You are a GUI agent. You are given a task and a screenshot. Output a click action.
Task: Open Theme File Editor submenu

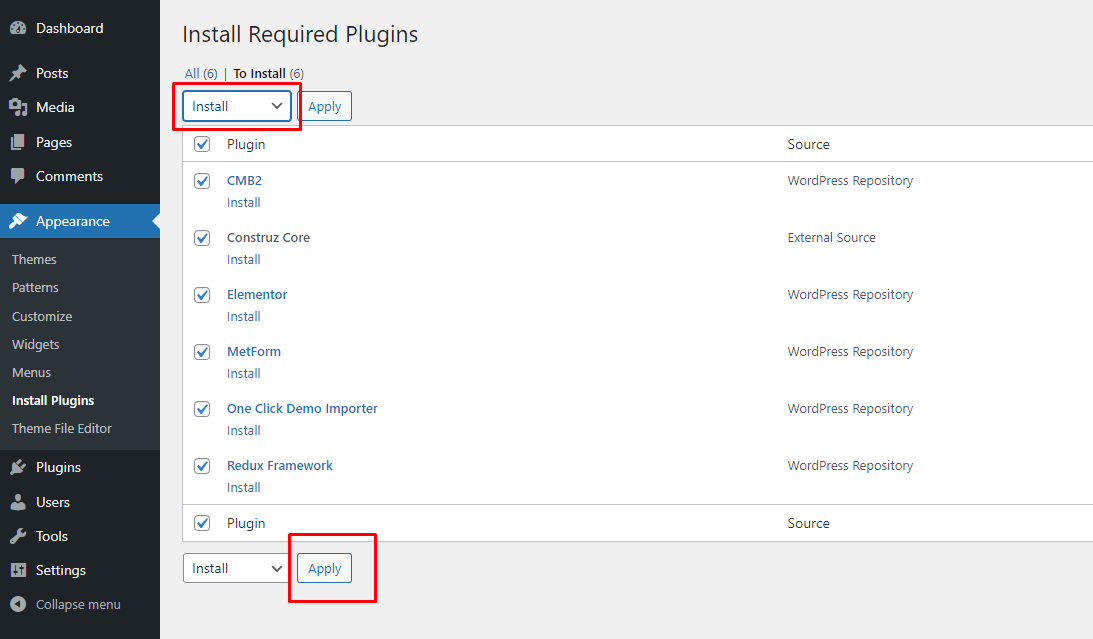[x=62, y=428]
